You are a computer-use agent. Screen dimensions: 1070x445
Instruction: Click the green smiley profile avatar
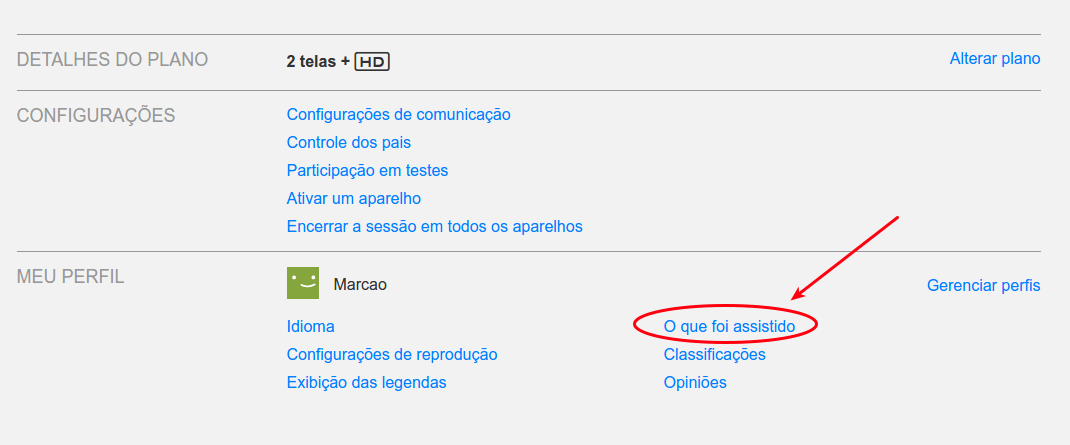(x=303, y=283)
